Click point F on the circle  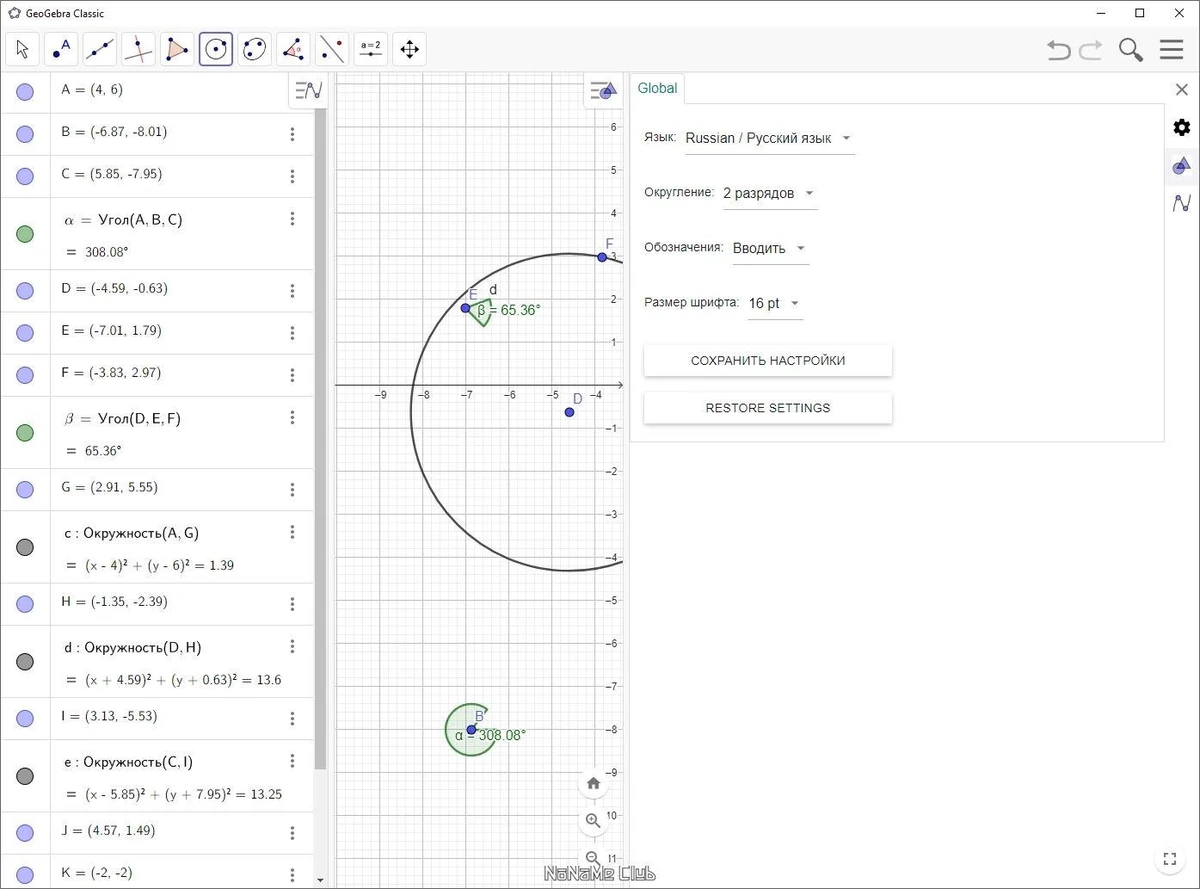[602, 257]
